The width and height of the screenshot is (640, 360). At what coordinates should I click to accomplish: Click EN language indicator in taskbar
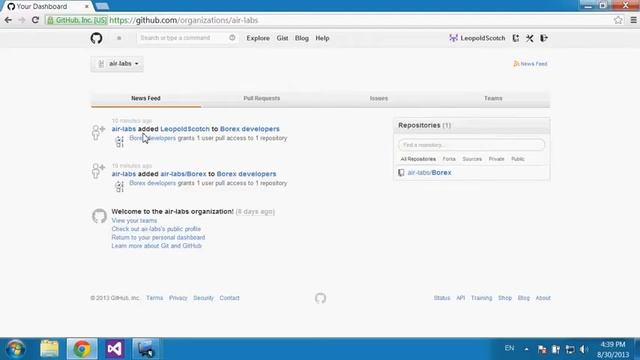tap(509, 348)
